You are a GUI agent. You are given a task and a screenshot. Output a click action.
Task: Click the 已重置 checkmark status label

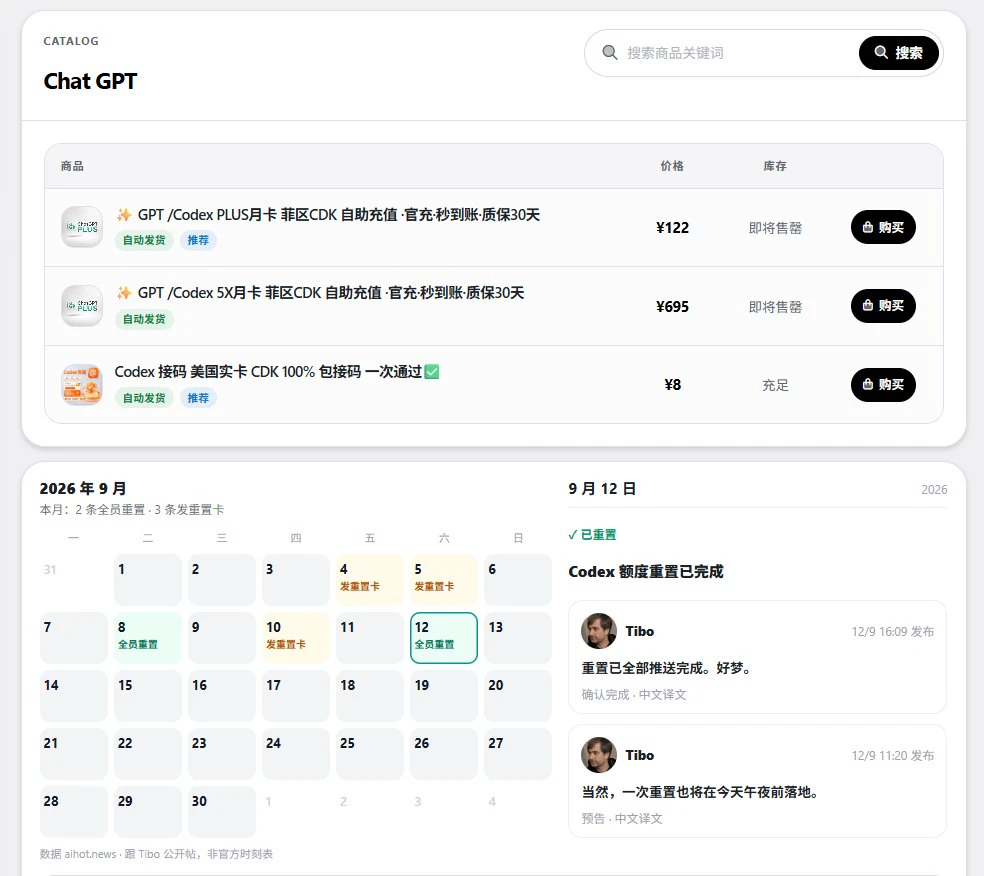pos(592,535)
